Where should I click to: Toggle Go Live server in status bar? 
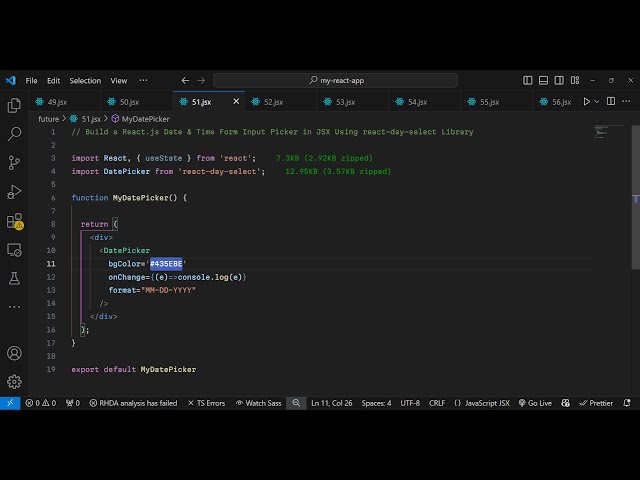[x=535, y=403]
